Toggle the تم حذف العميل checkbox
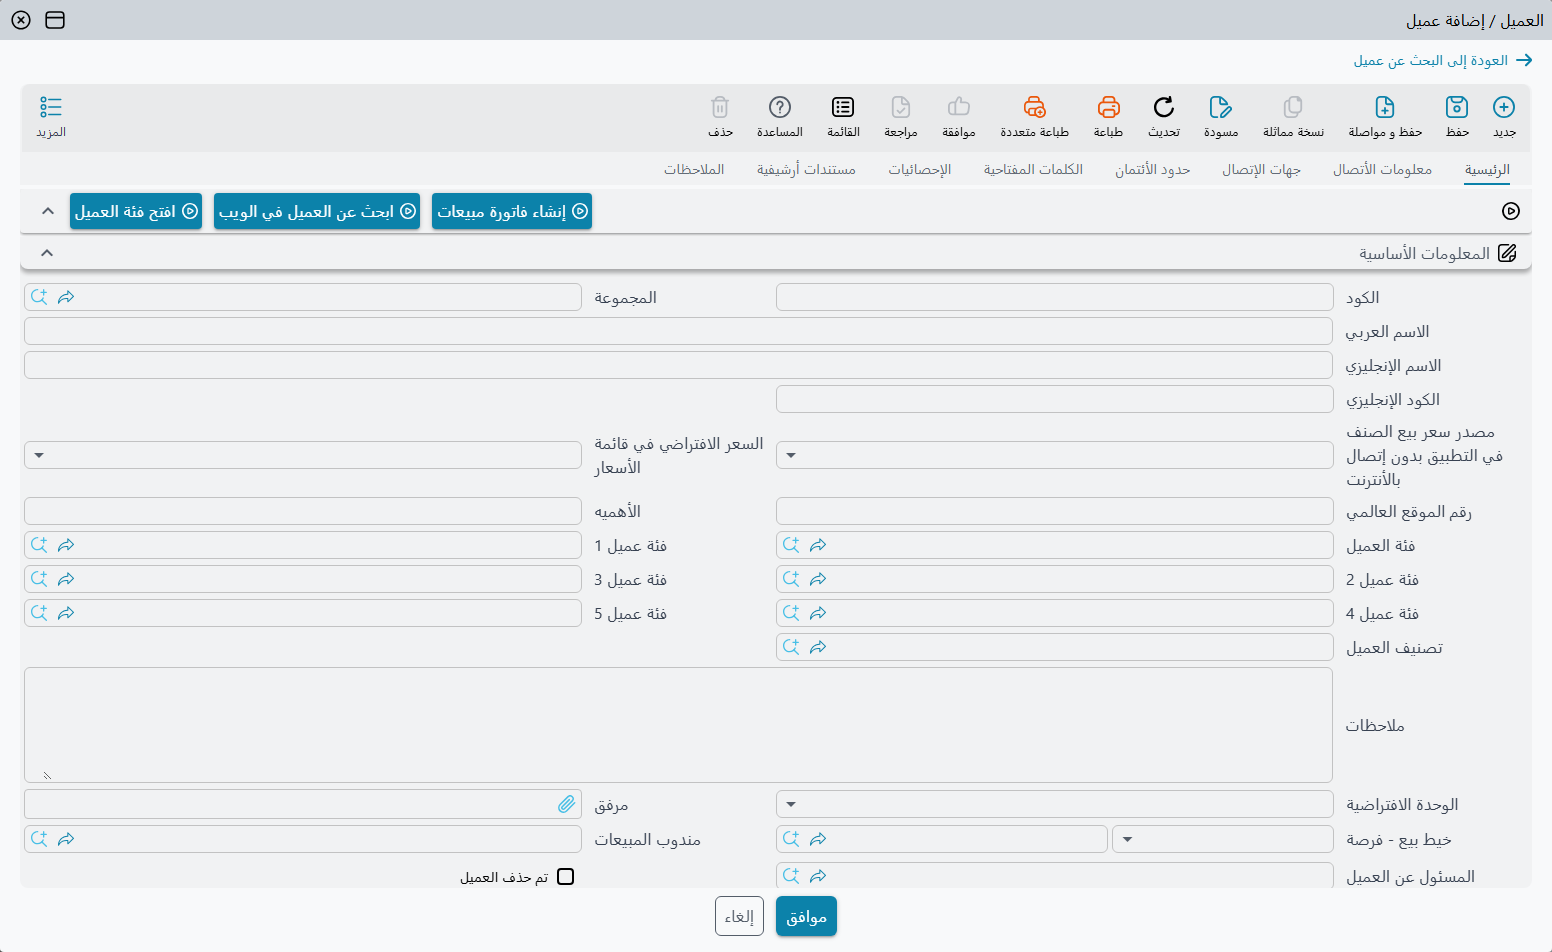The height and width of the screenshot is (952, 1552). [566, 877]
